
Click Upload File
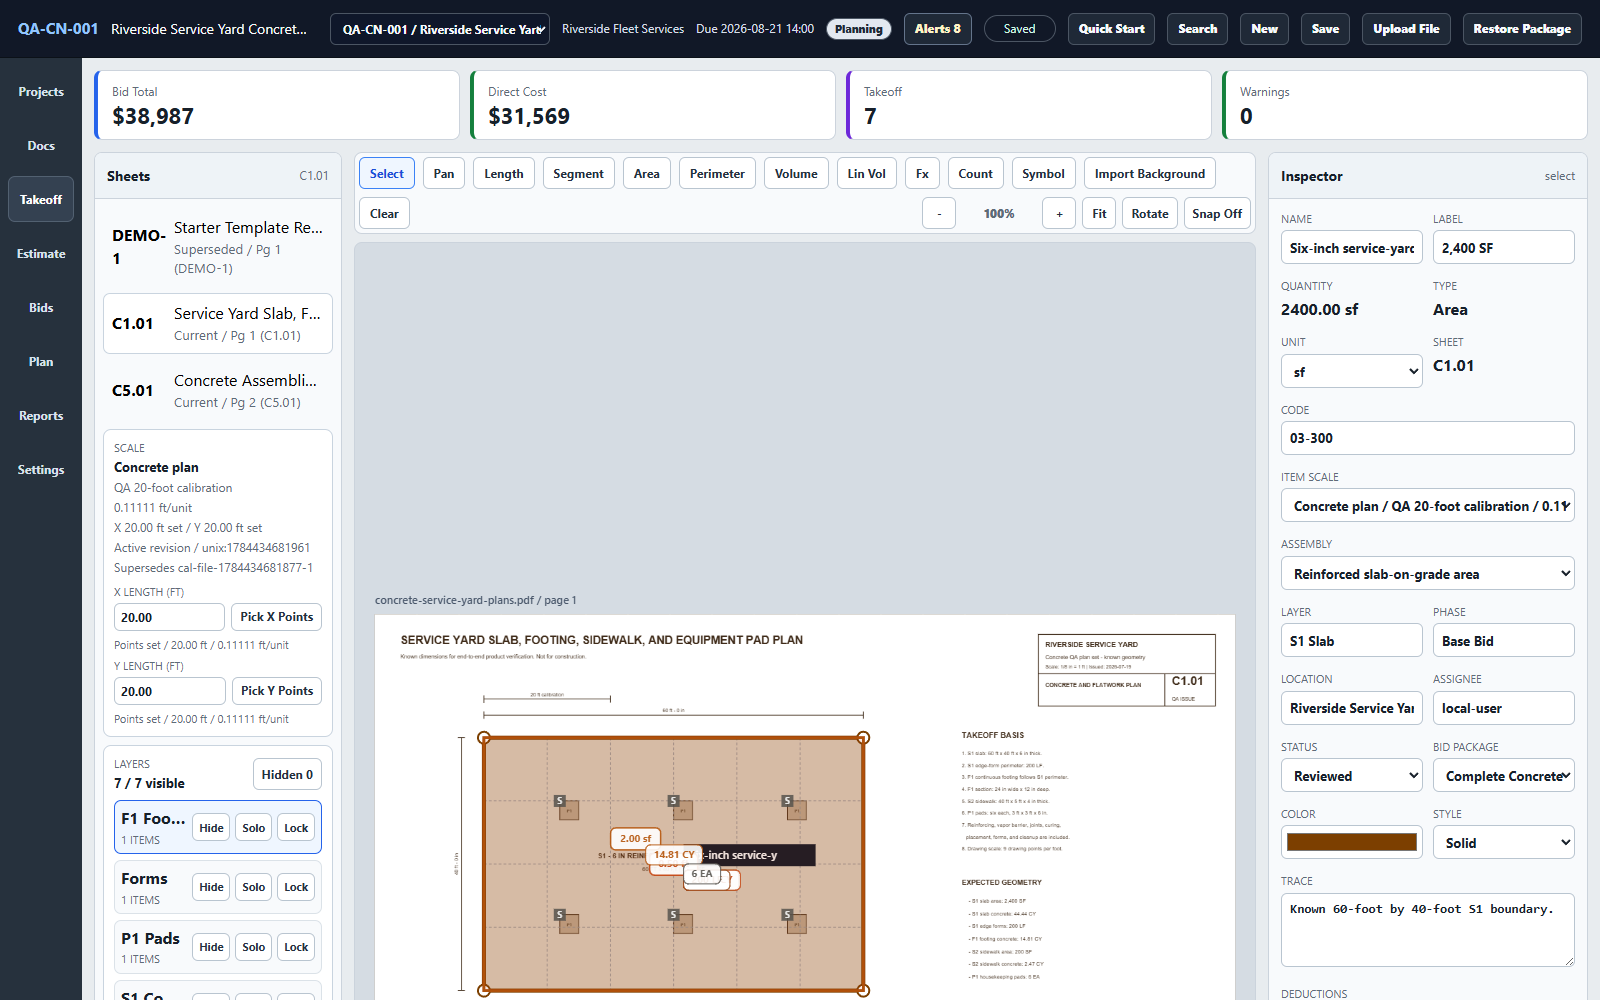coord(1406,29)
